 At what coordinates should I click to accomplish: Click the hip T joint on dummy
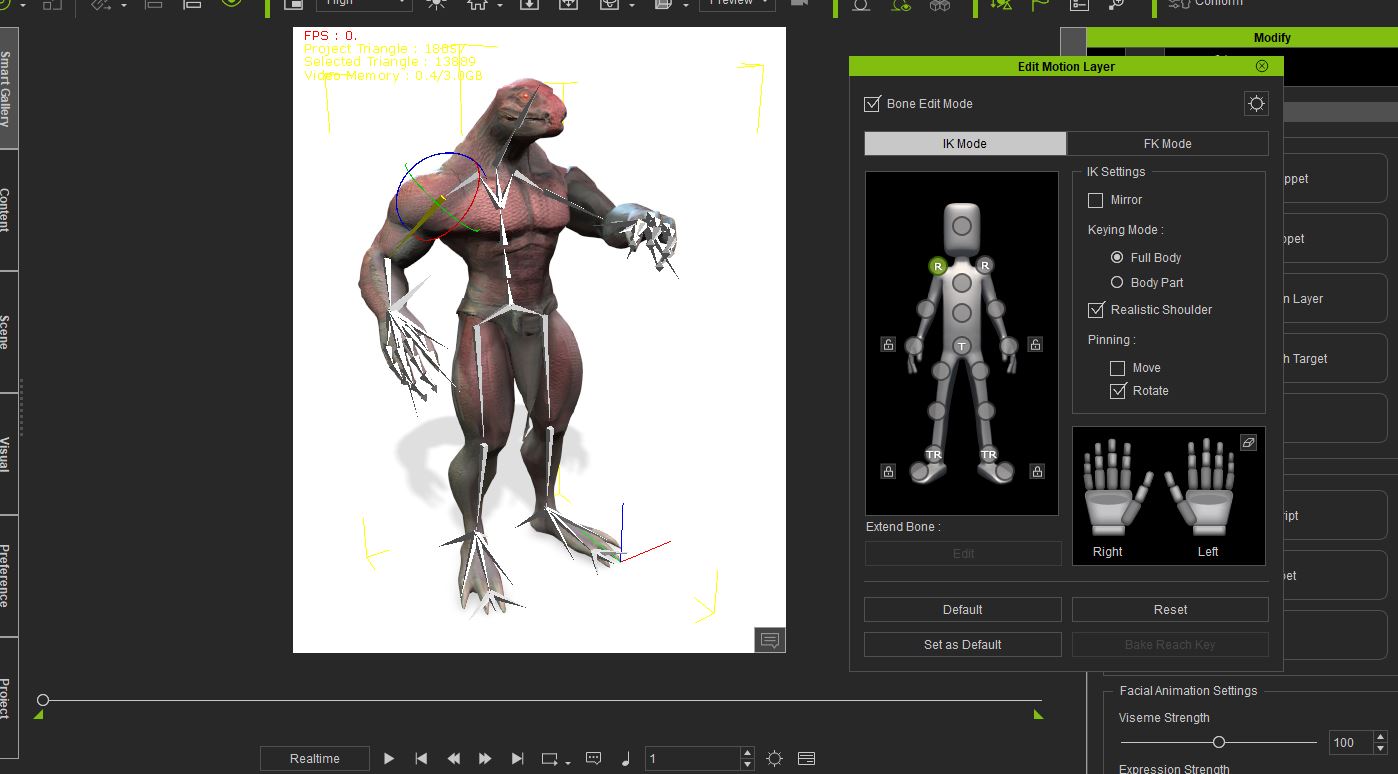[962, 346]
